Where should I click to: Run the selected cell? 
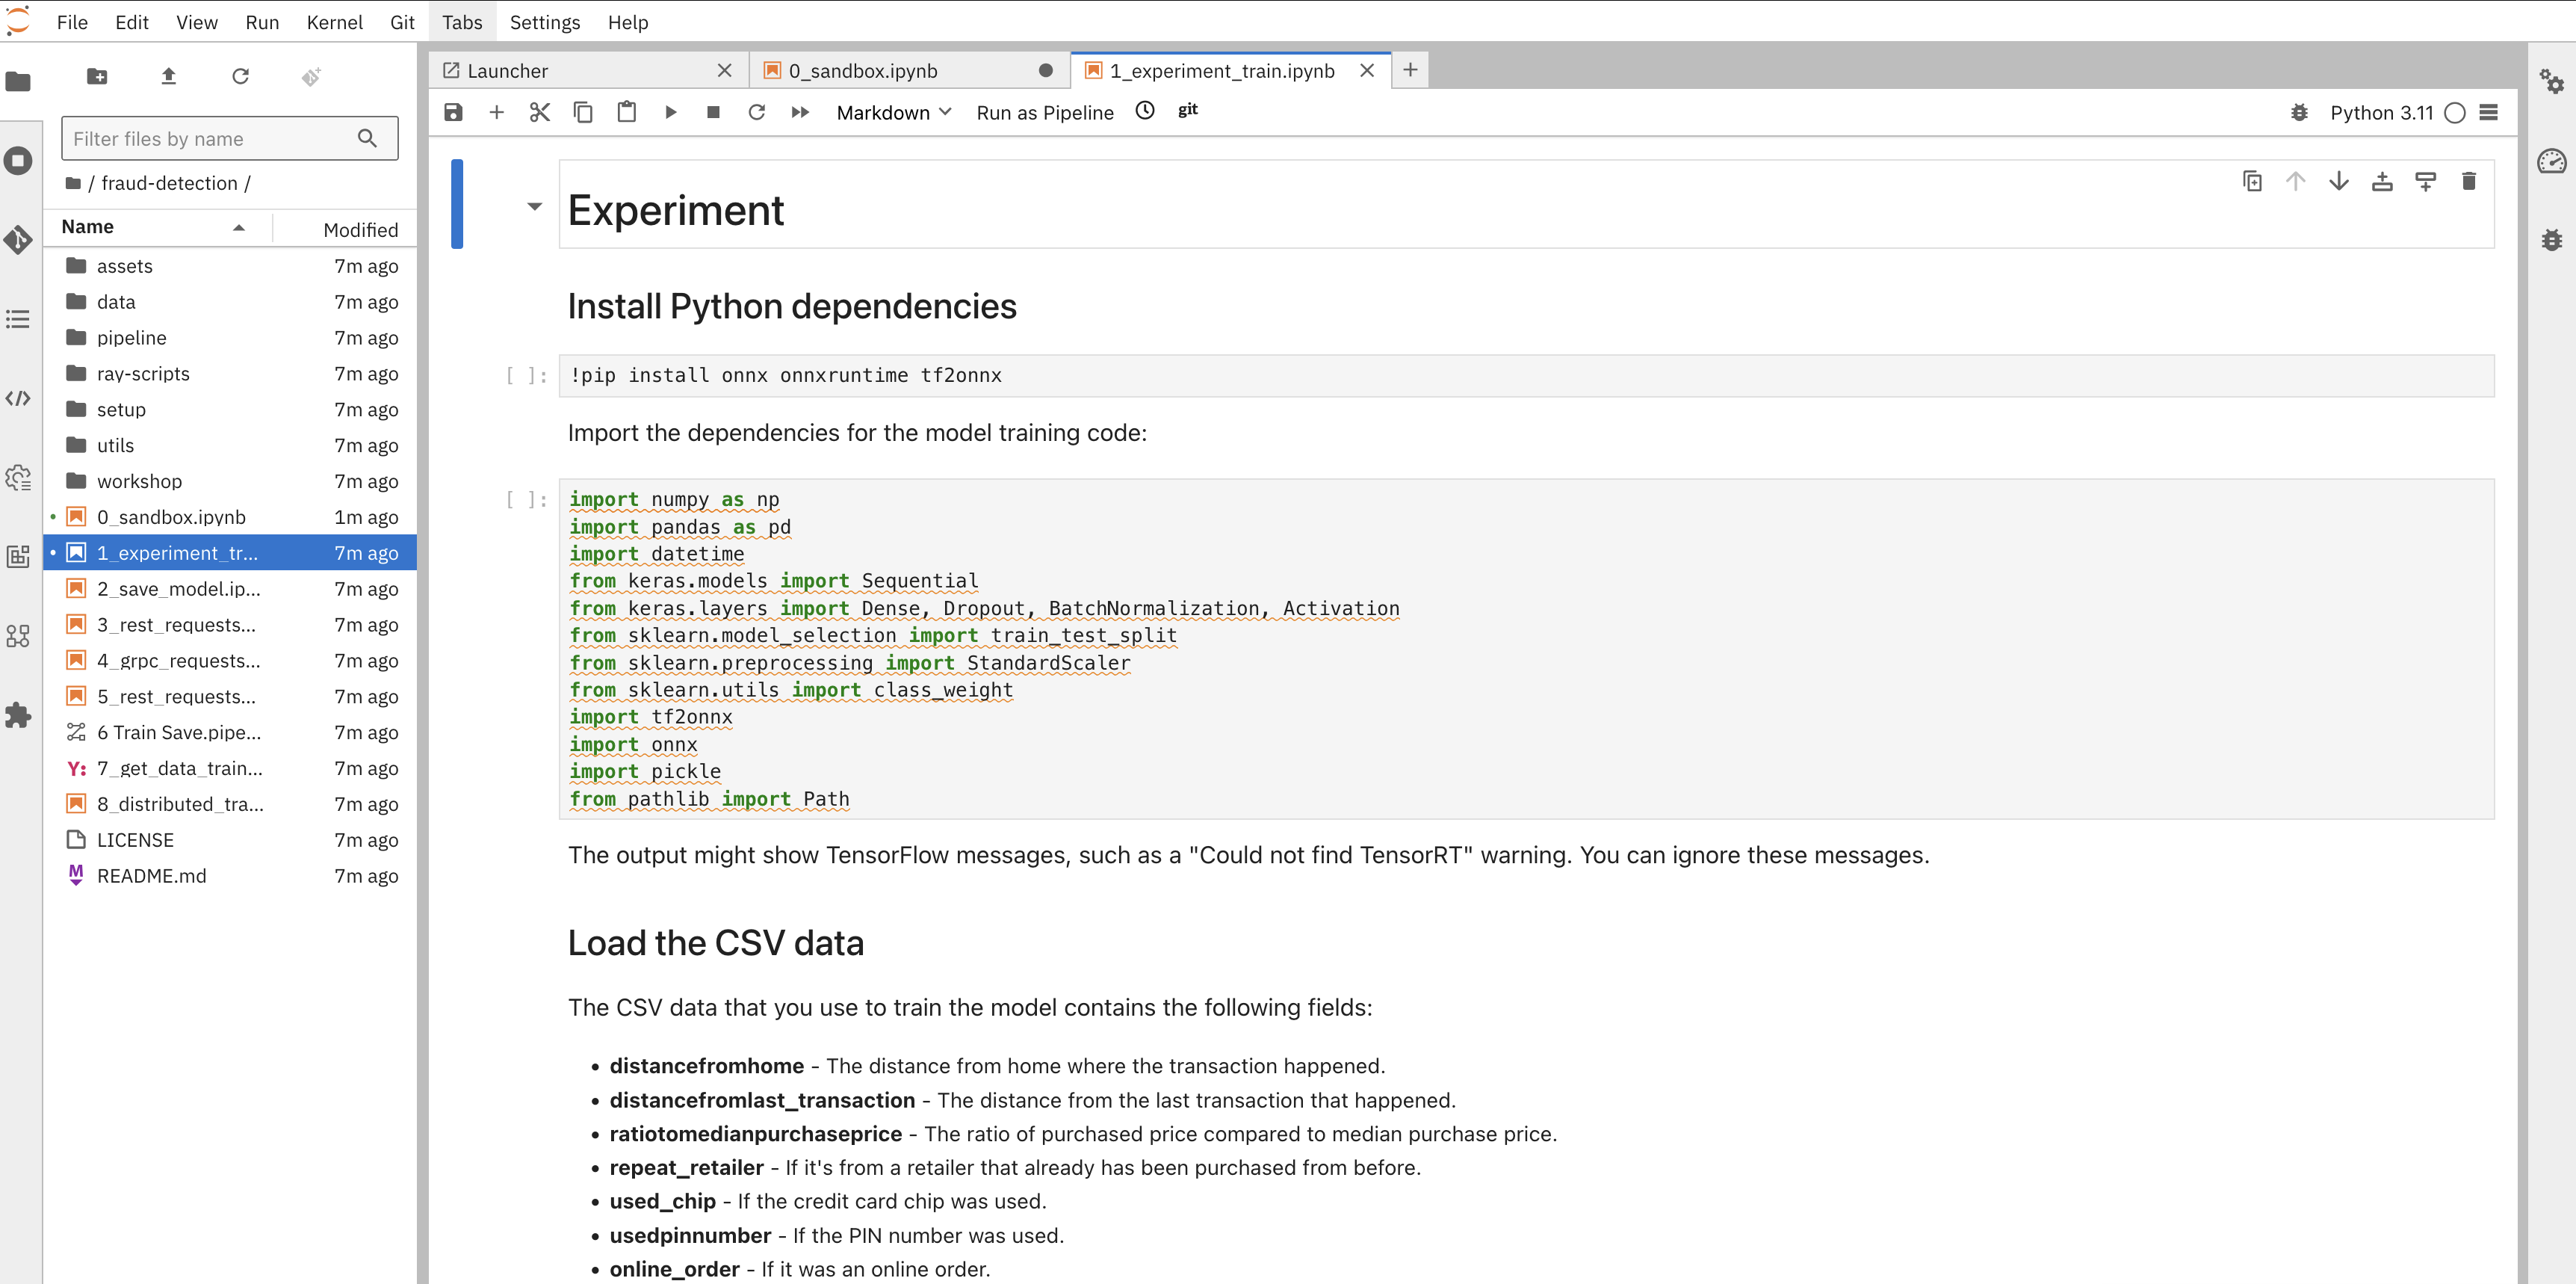(670, 112)
